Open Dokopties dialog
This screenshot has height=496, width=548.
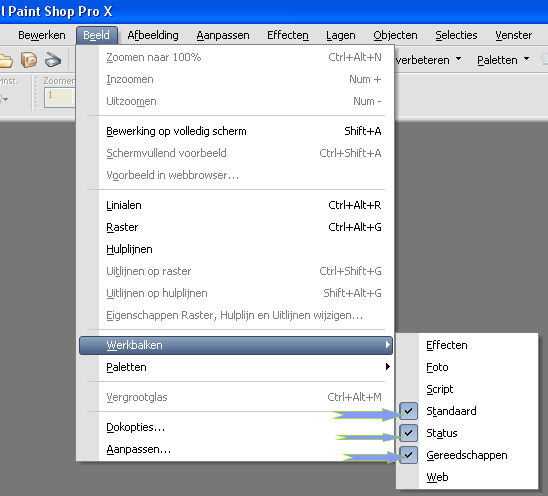click(x=236, y=427)
